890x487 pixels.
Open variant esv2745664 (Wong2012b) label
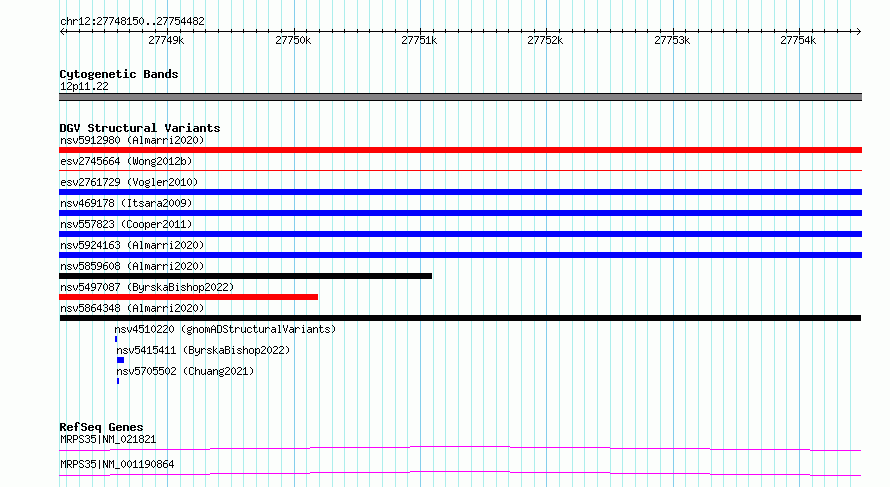tap(126, 161)
